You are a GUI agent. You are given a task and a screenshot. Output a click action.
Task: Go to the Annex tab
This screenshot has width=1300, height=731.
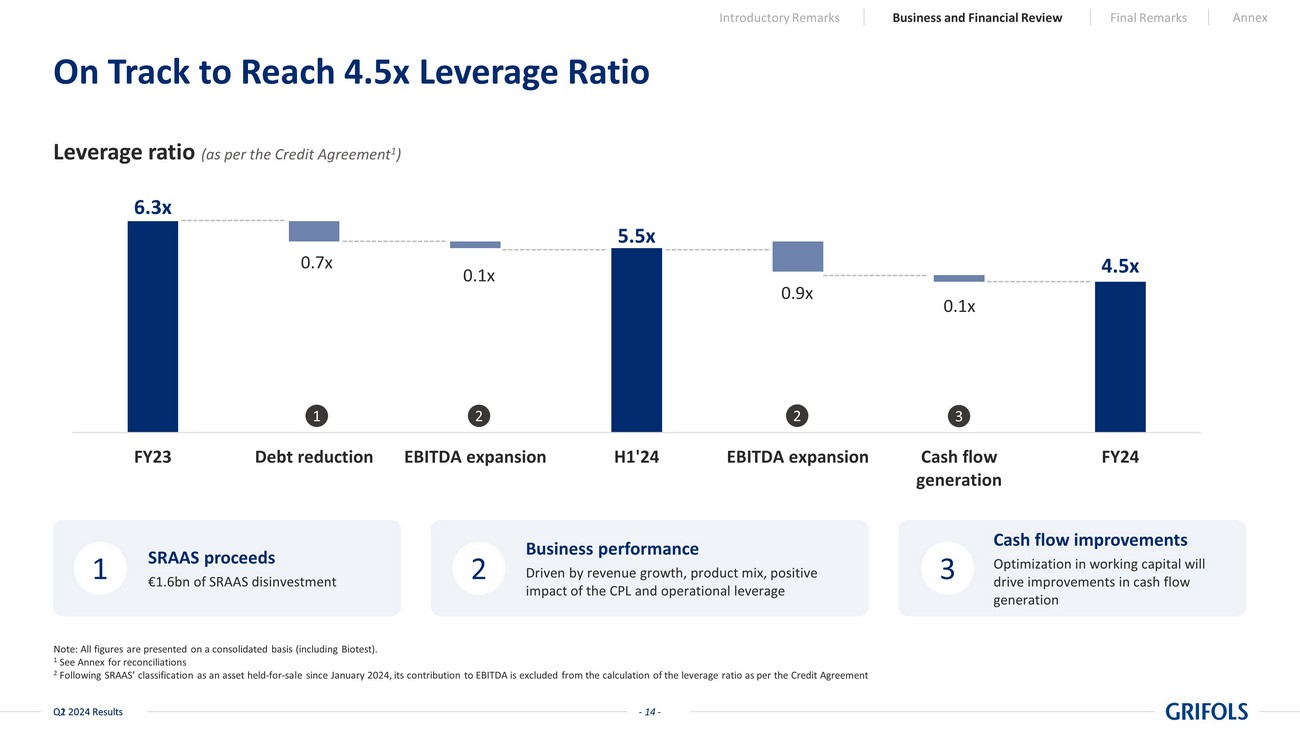tap(1250, 18)
